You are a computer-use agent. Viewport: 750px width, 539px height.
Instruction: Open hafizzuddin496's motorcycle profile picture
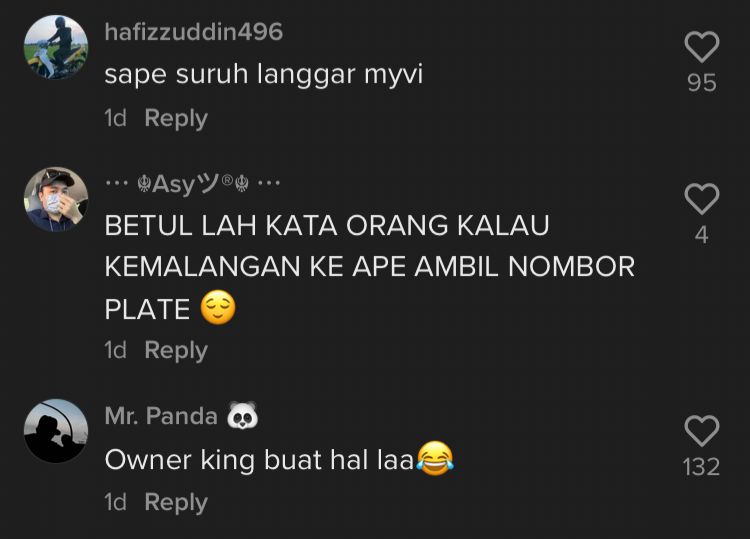click(56, 47)
